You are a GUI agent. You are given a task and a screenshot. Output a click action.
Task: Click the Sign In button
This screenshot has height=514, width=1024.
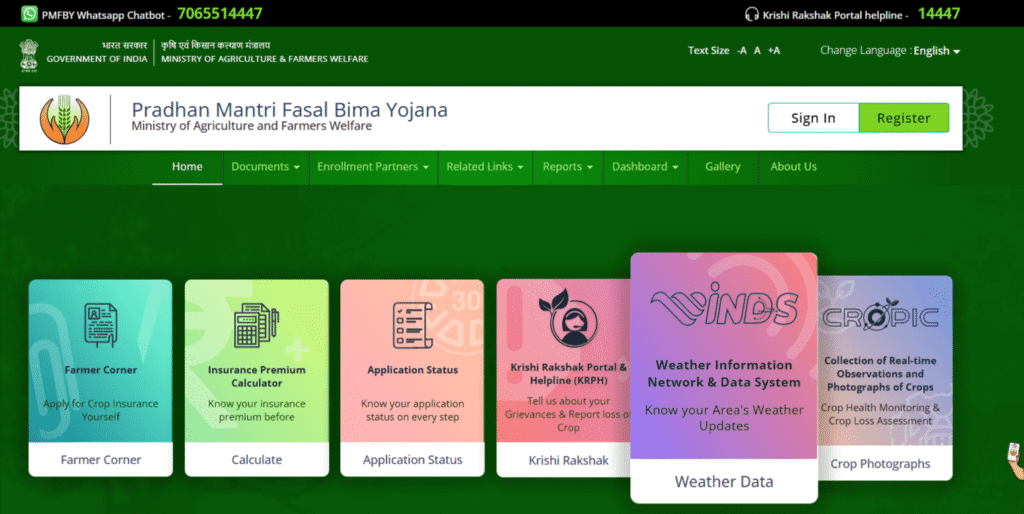pos(813,118)
